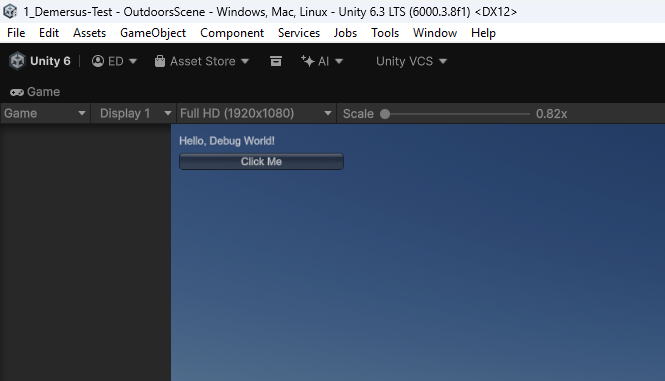Click the account avatar icon next to ED
The image size is (665, 381).
[x=98, y=61]
